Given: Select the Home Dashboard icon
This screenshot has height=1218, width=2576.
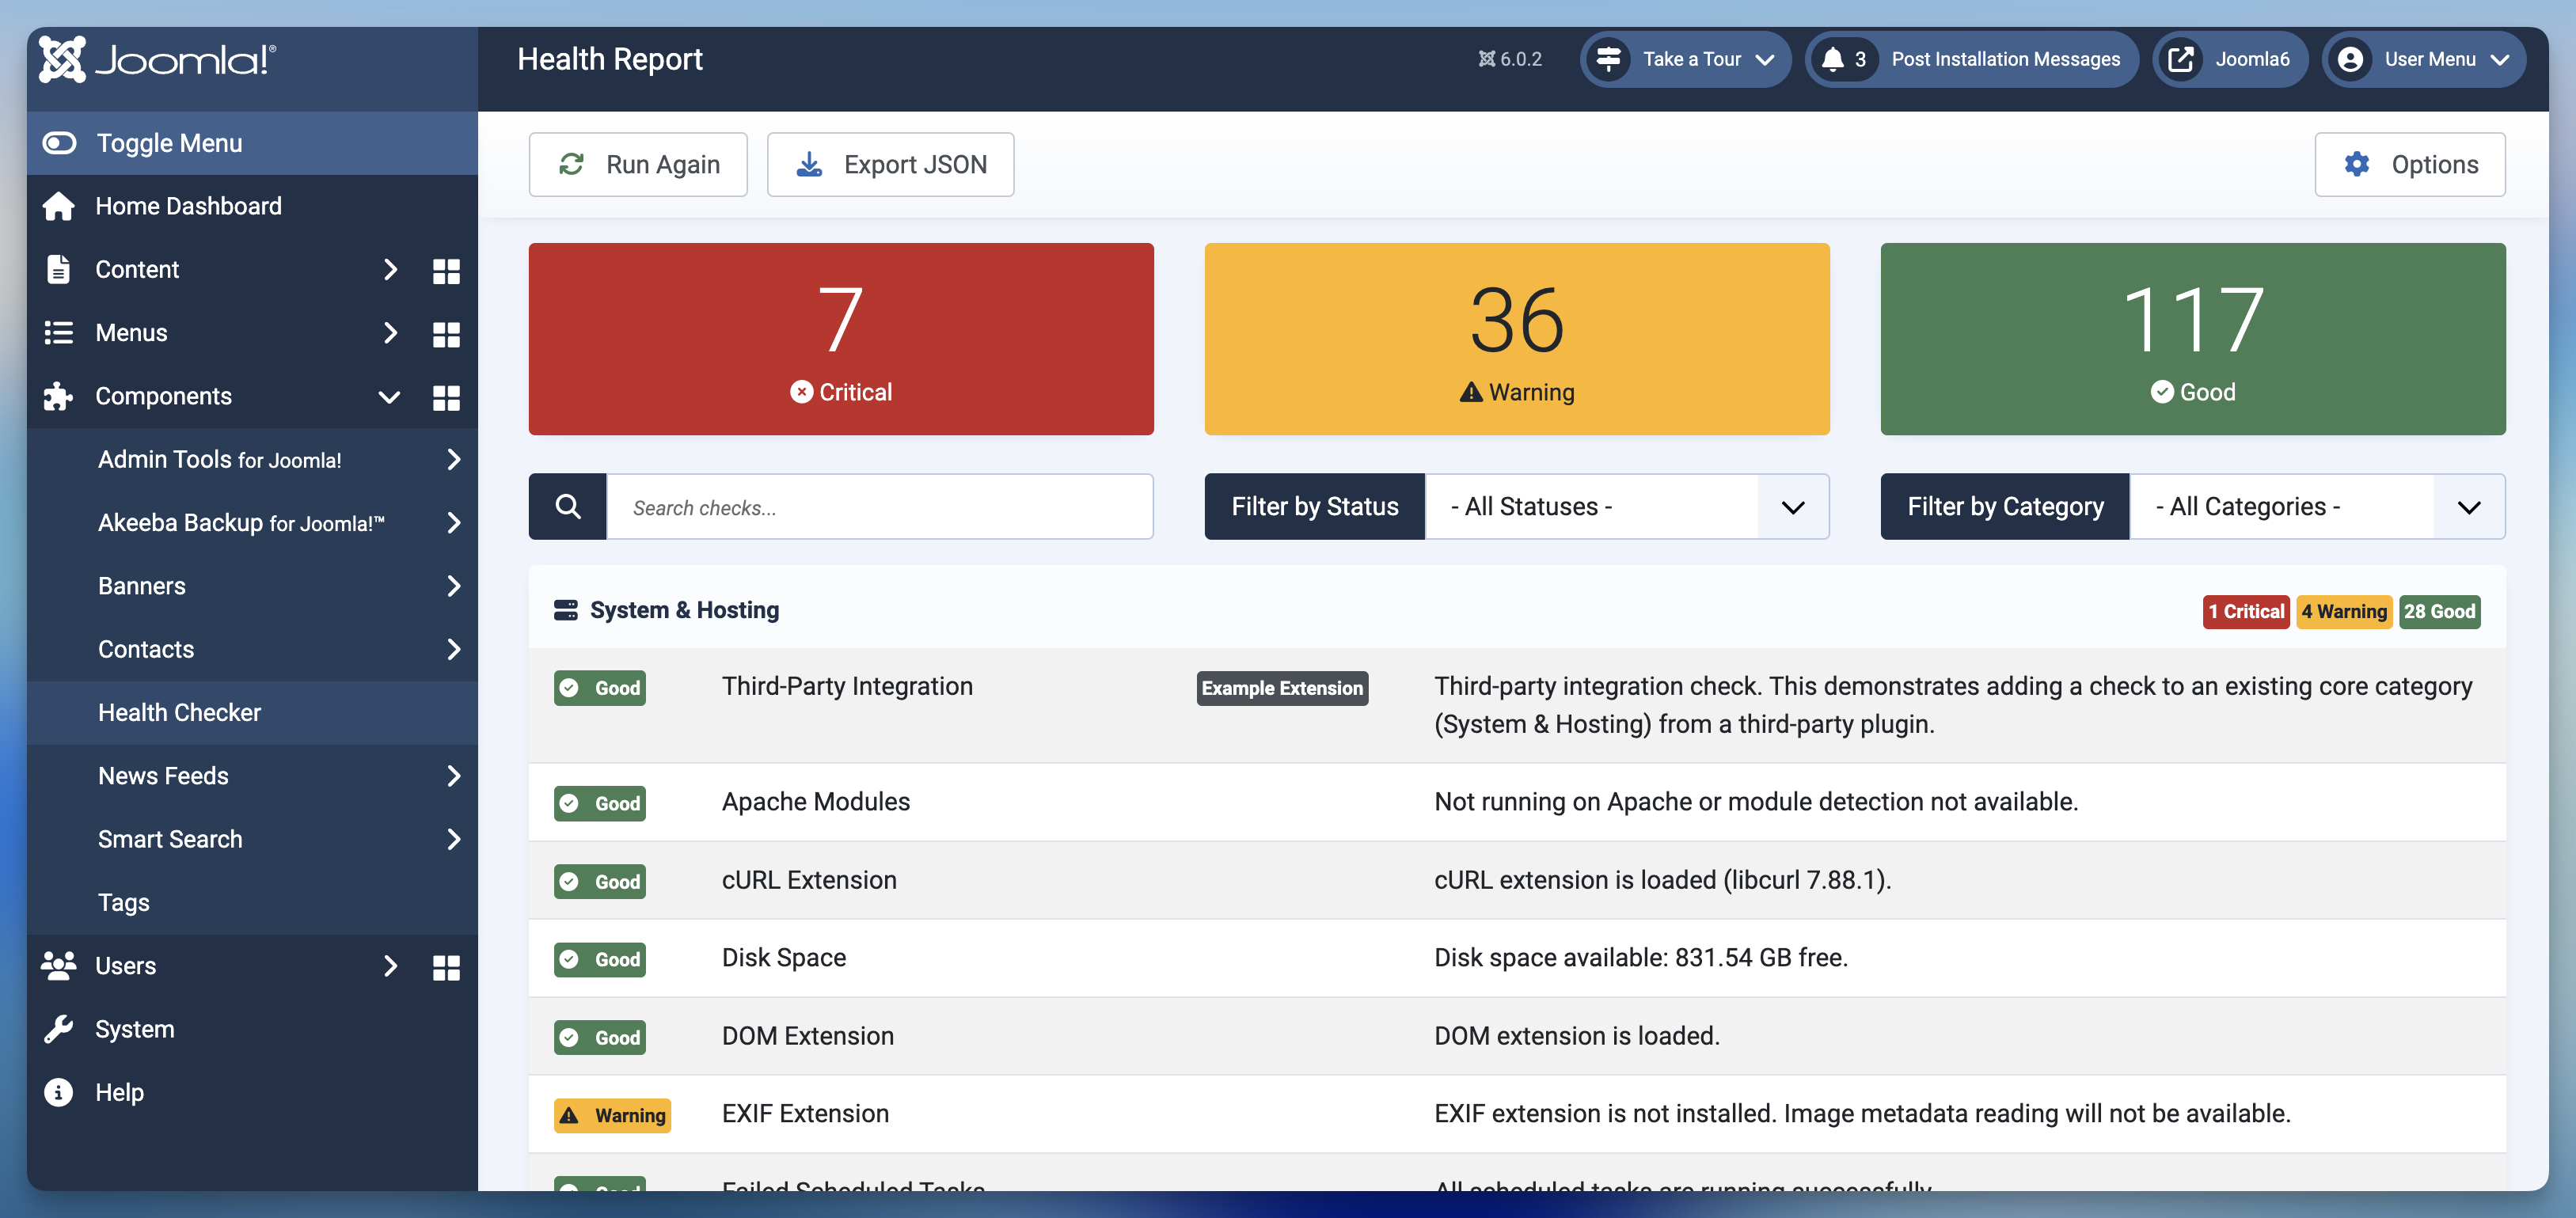Looking at the screenshot, I should [x=58, y=206].
